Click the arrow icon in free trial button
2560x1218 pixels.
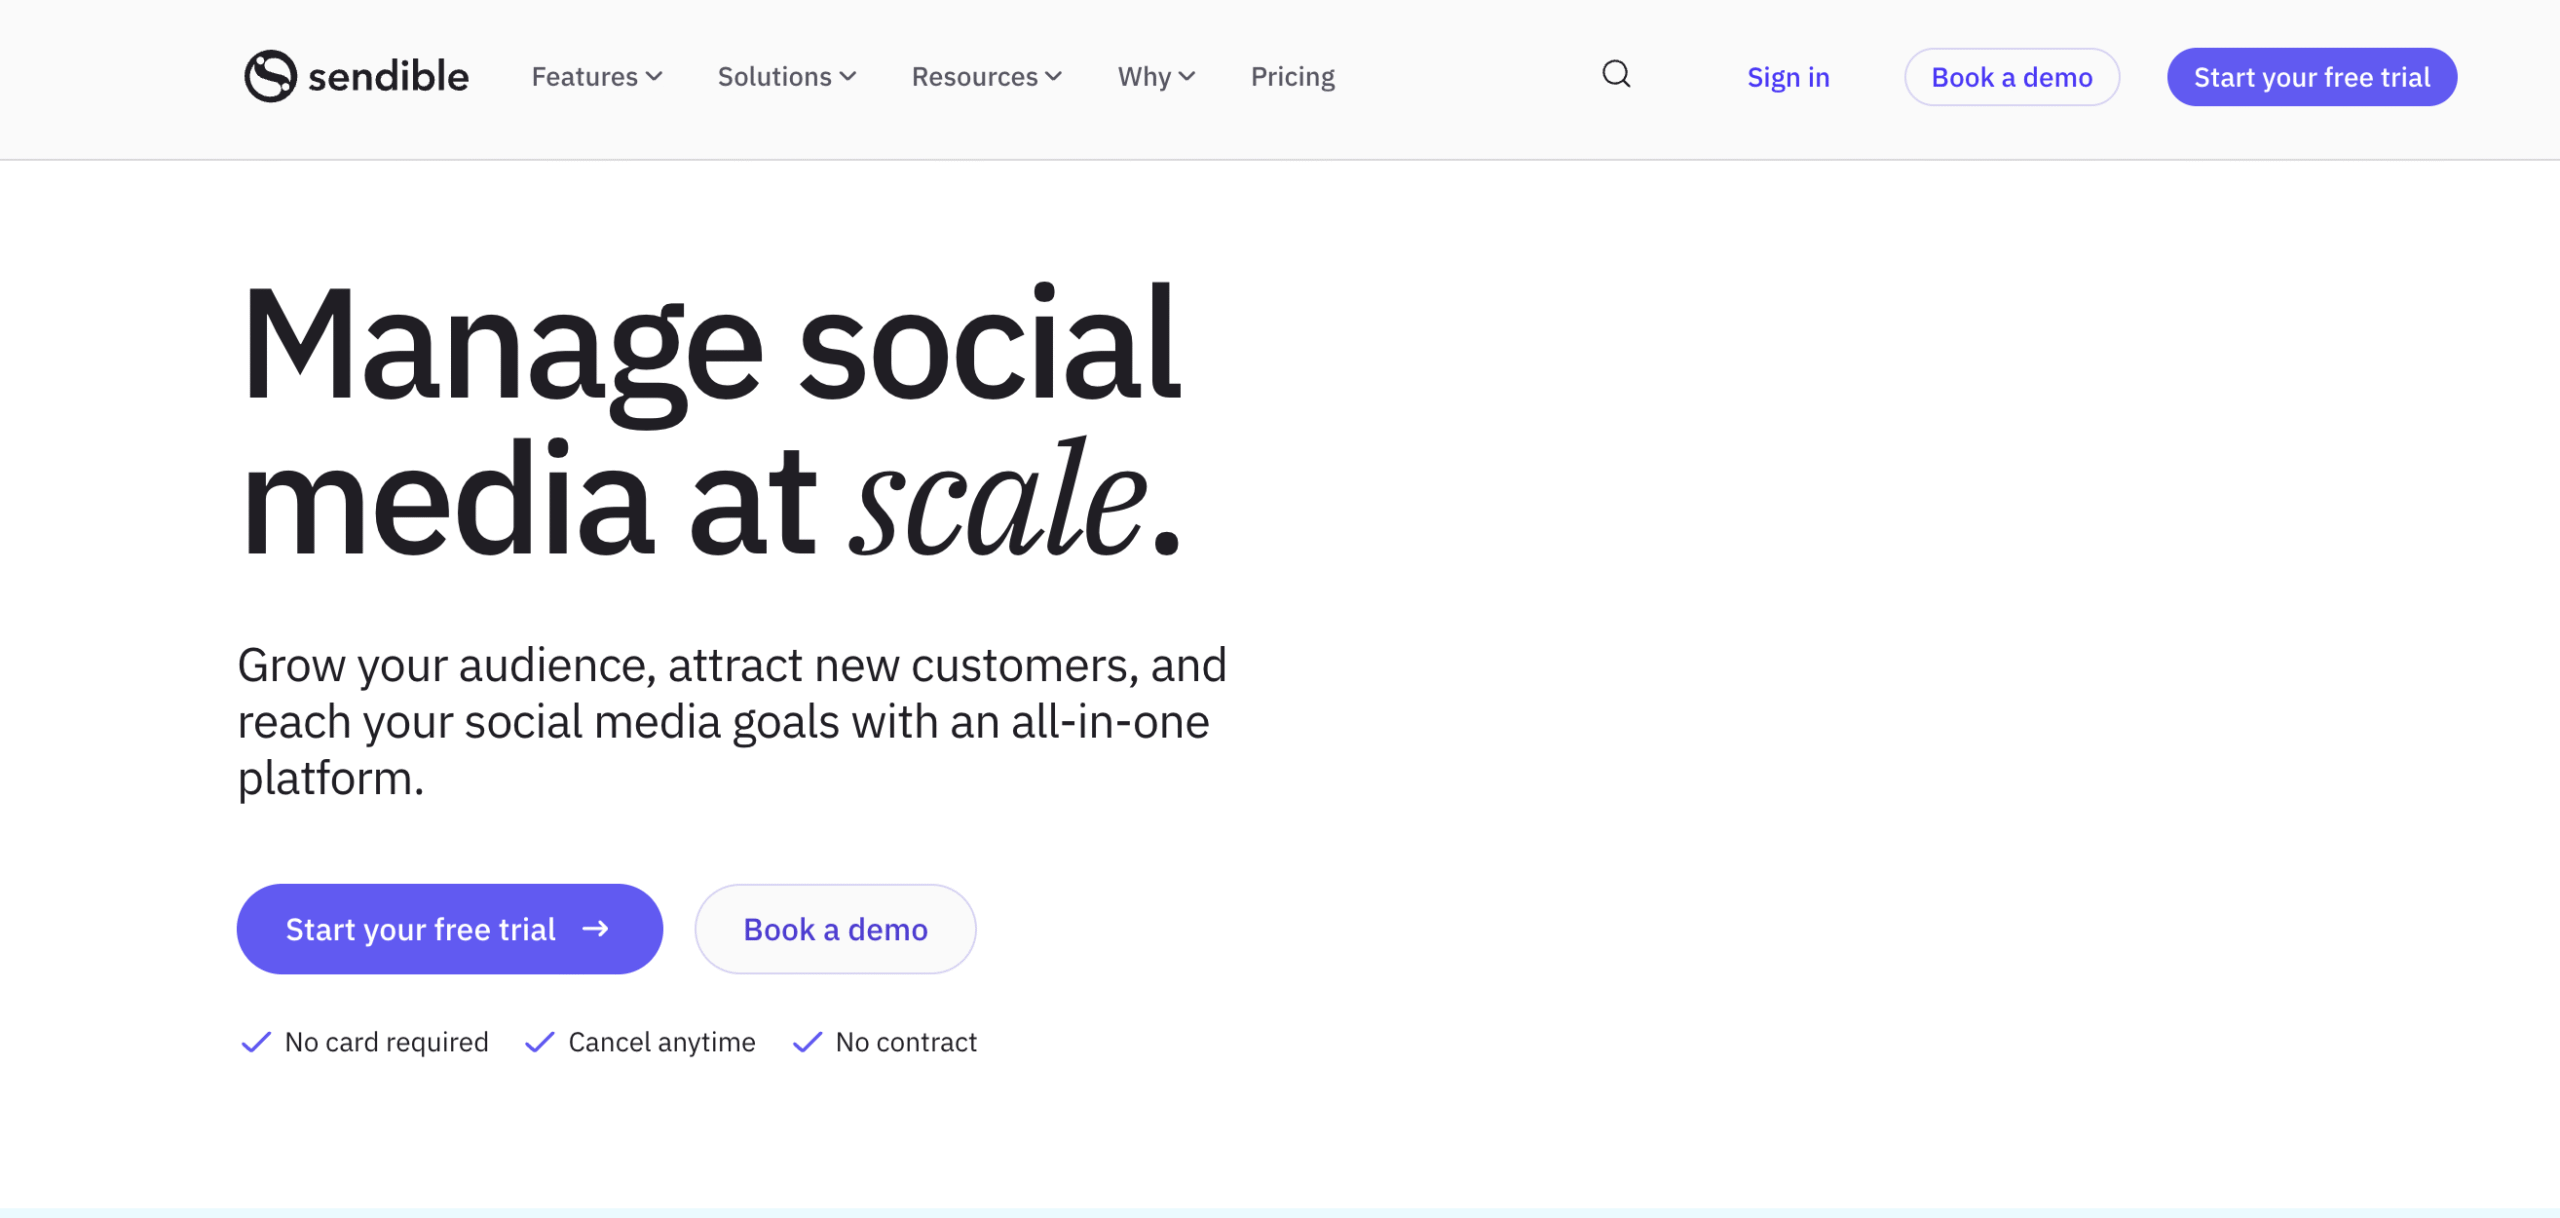(596, 929)
